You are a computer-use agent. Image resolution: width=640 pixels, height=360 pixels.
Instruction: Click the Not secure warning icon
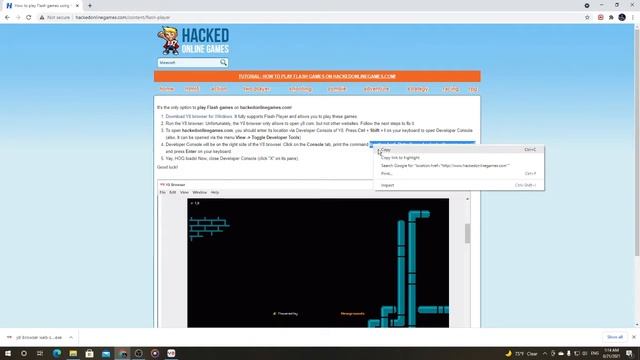coord(42,18)
